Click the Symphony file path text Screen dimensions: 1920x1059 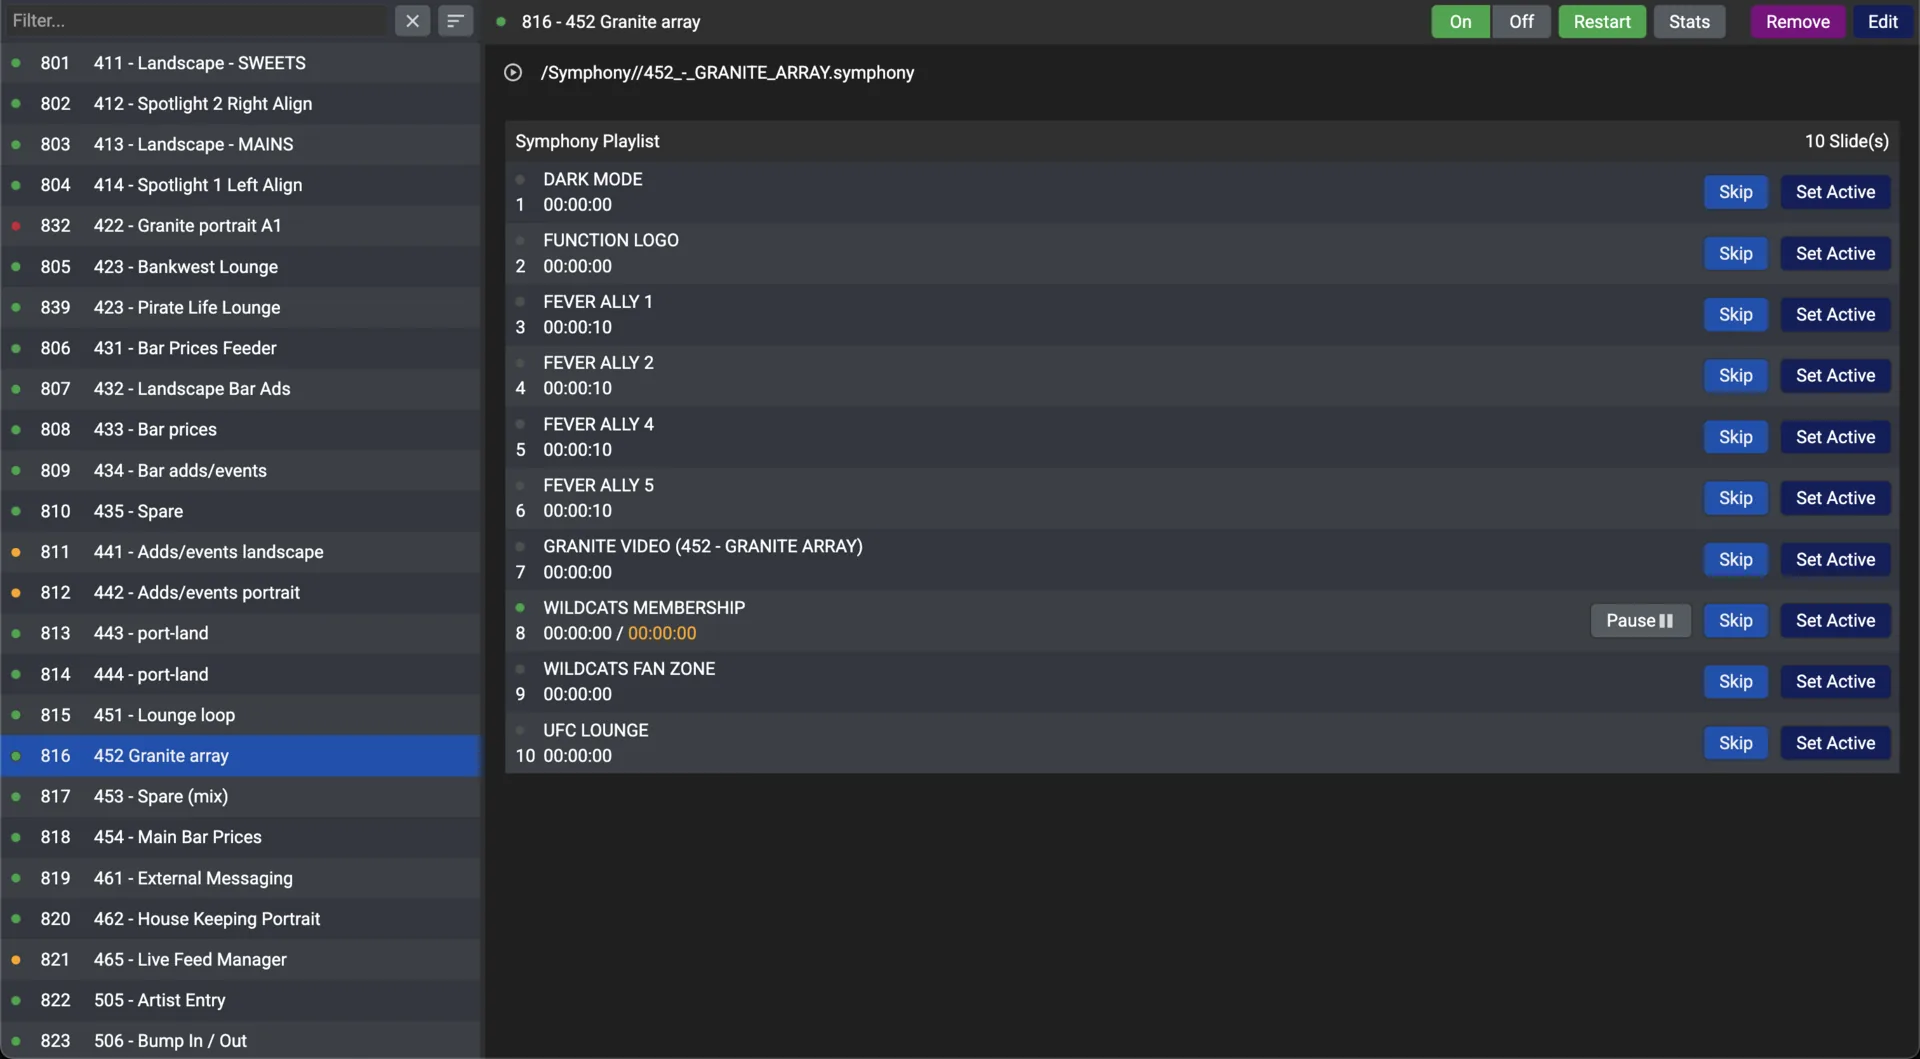[x=727, y=72]
